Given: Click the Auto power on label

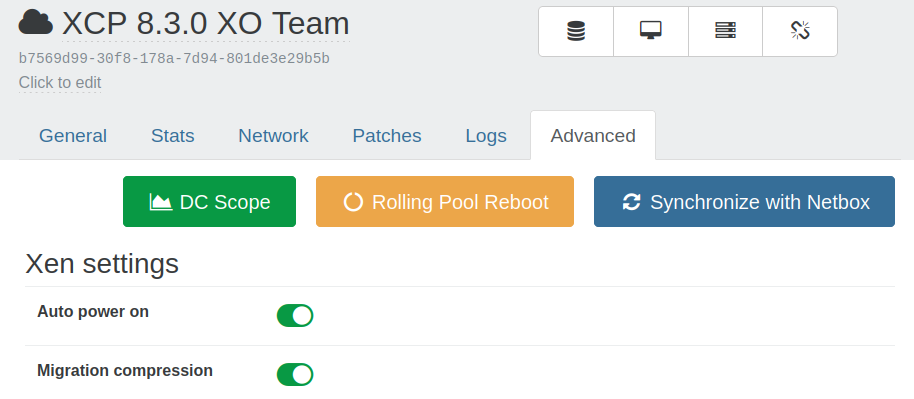Looking at the screenshot, I should [x=93, y=312].
